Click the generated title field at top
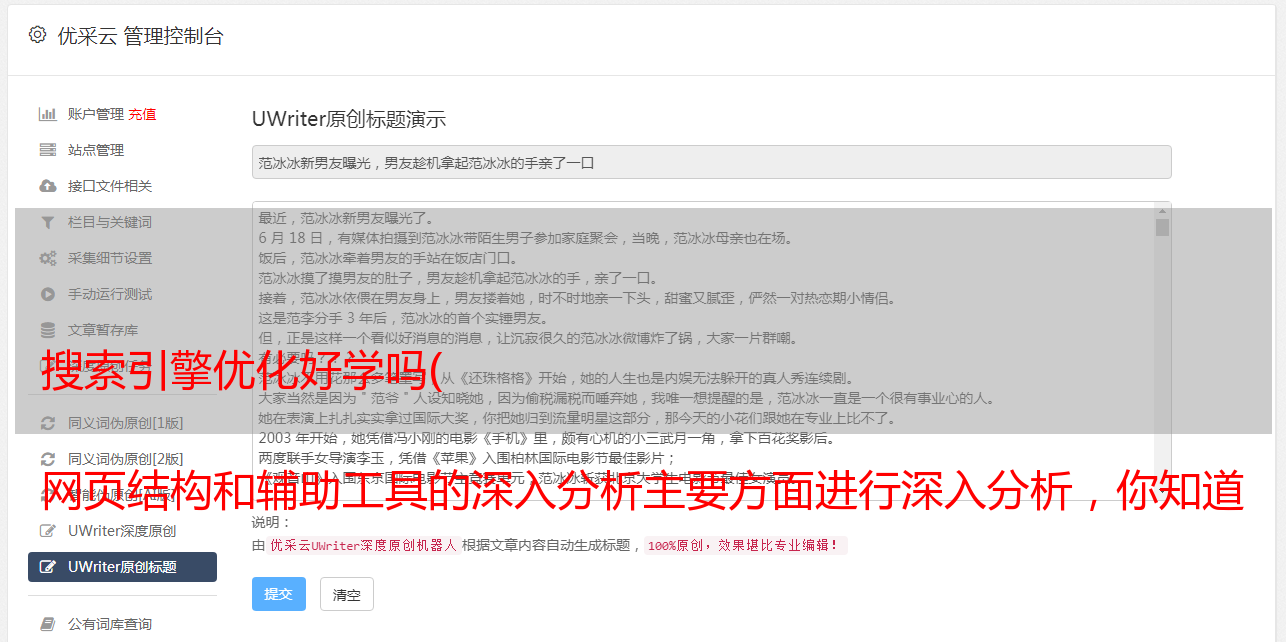Screen dimensions: 1286x642 [x=711, y=162]
